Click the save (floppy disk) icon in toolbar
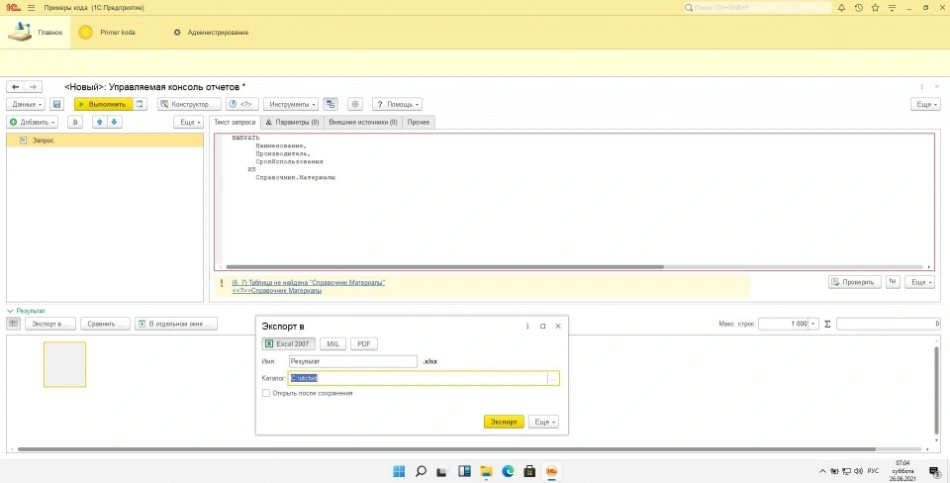 pos(57,104)
